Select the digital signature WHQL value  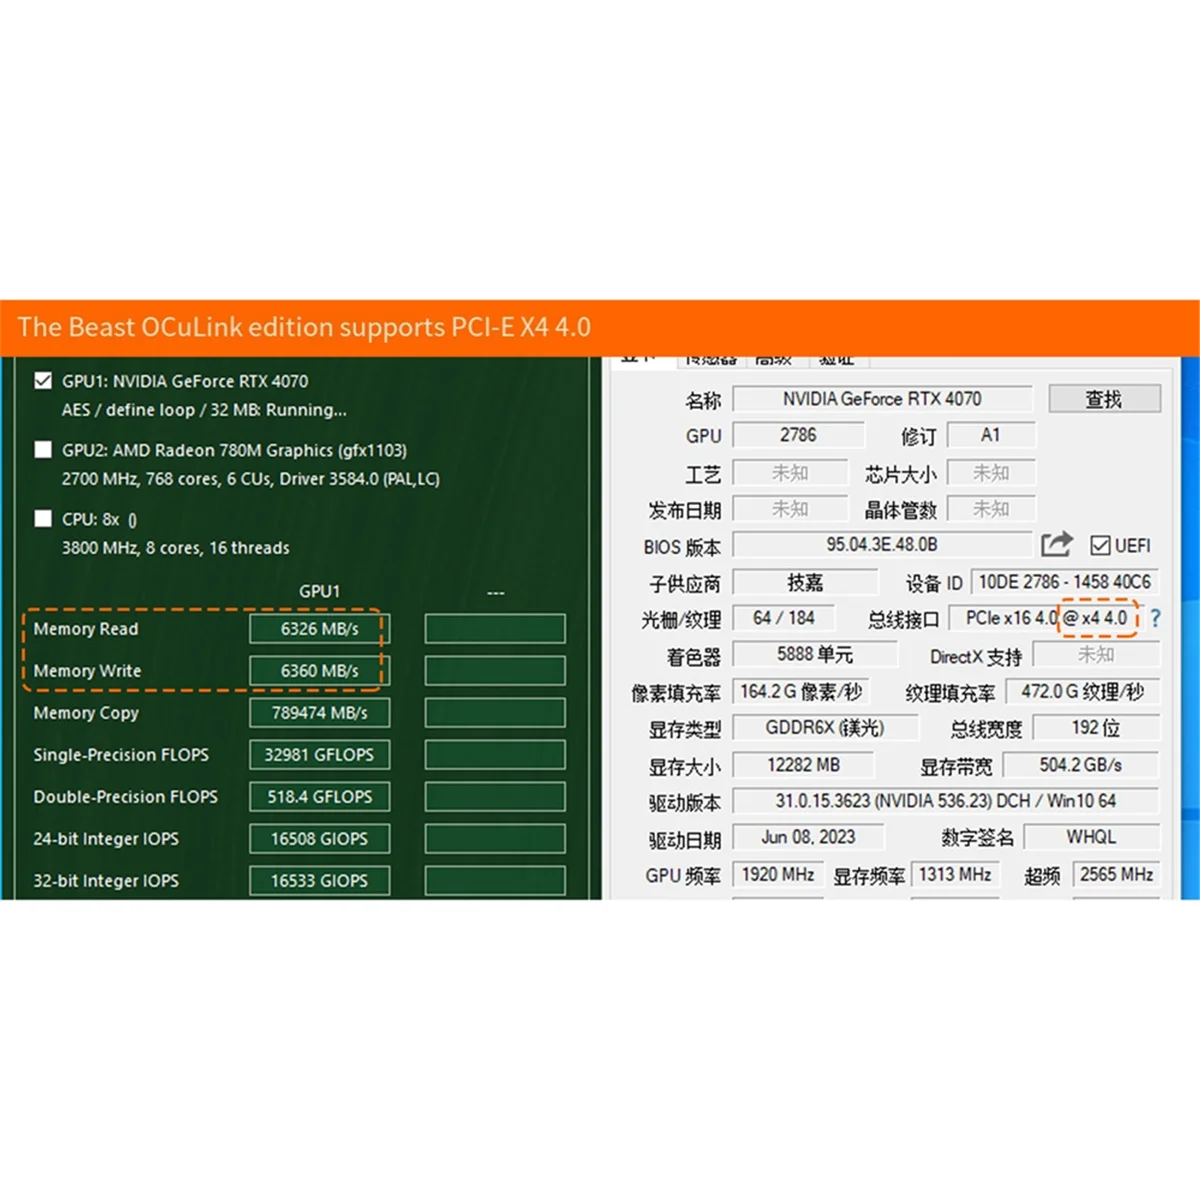[1092, 837]
